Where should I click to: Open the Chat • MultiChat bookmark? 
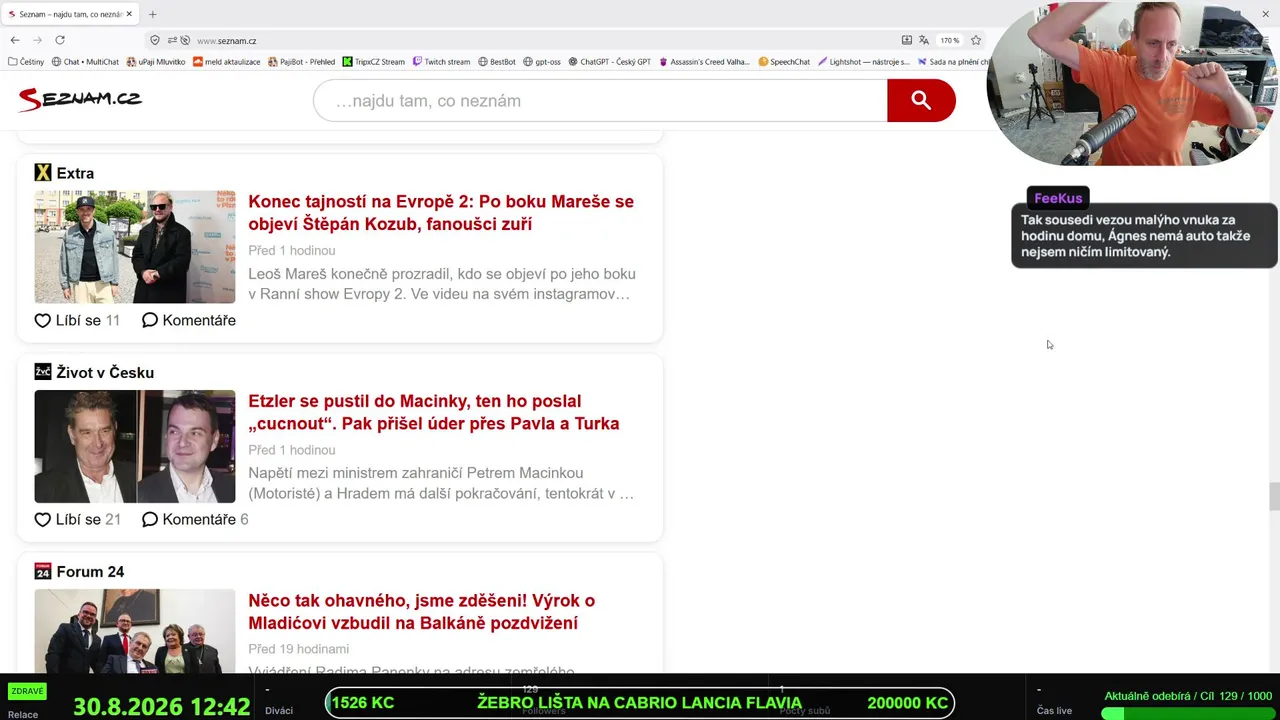tap(85, 62)
